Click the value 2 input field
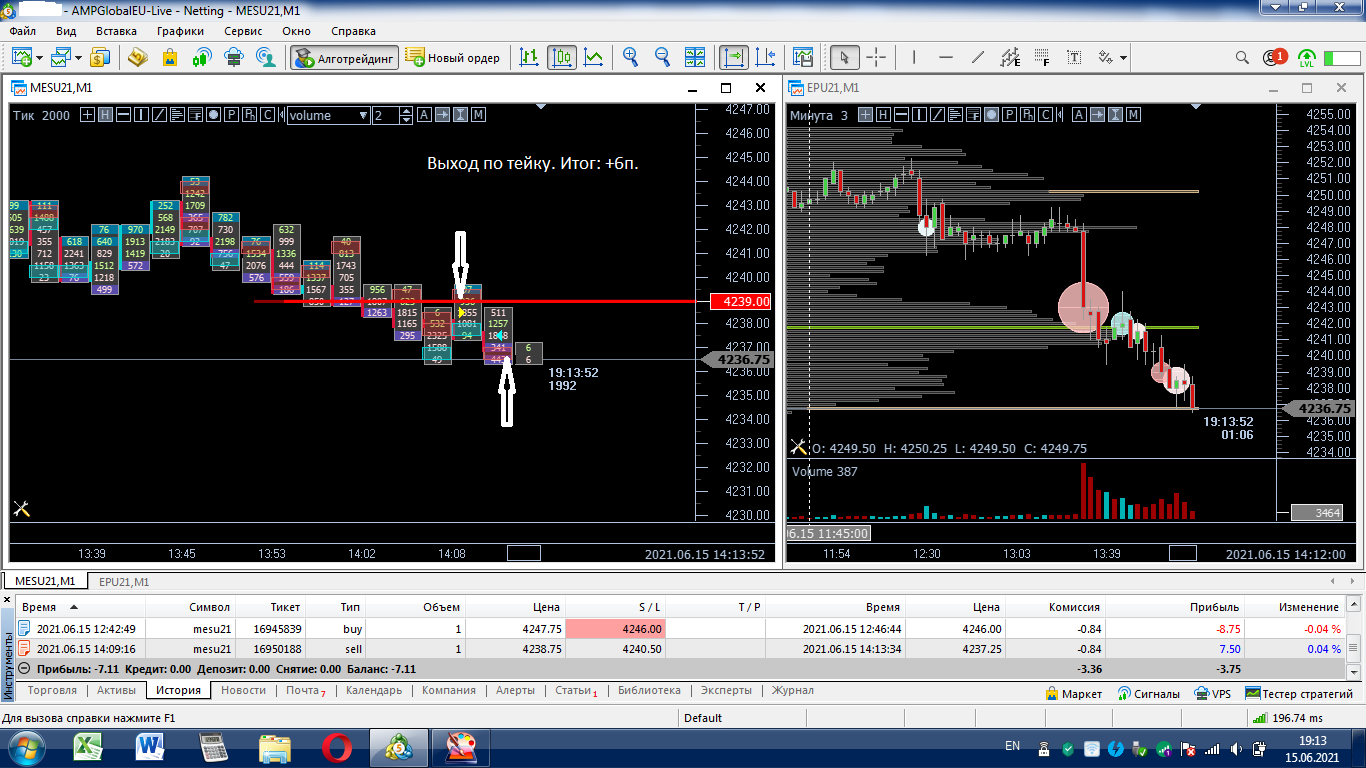Screen dimensions: 1366x768 coord(386,115)
